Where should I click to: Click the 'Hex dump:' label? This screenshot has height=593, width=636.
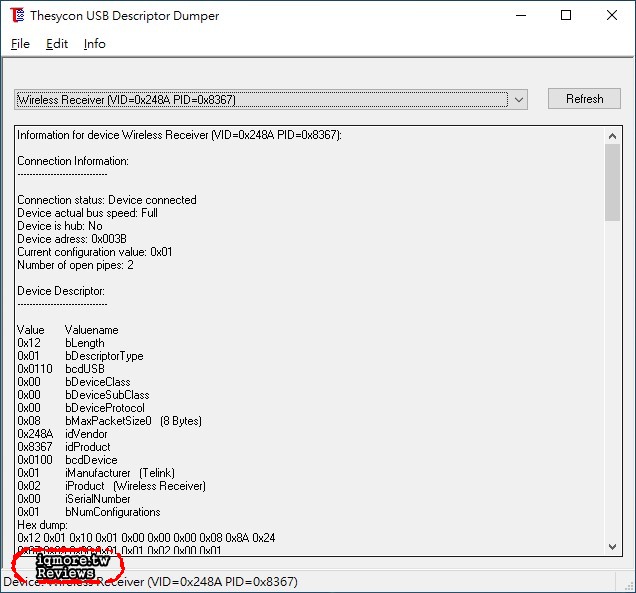42,524
